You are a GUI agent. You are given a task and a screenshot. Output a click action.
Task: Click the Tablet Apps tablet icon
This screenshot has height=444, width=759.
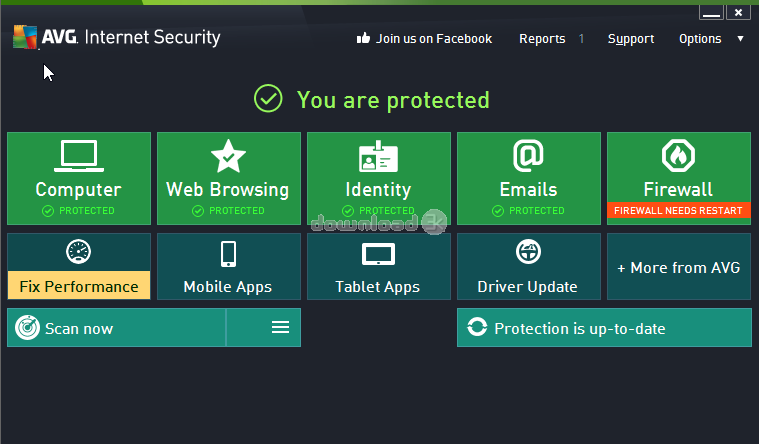378,254
